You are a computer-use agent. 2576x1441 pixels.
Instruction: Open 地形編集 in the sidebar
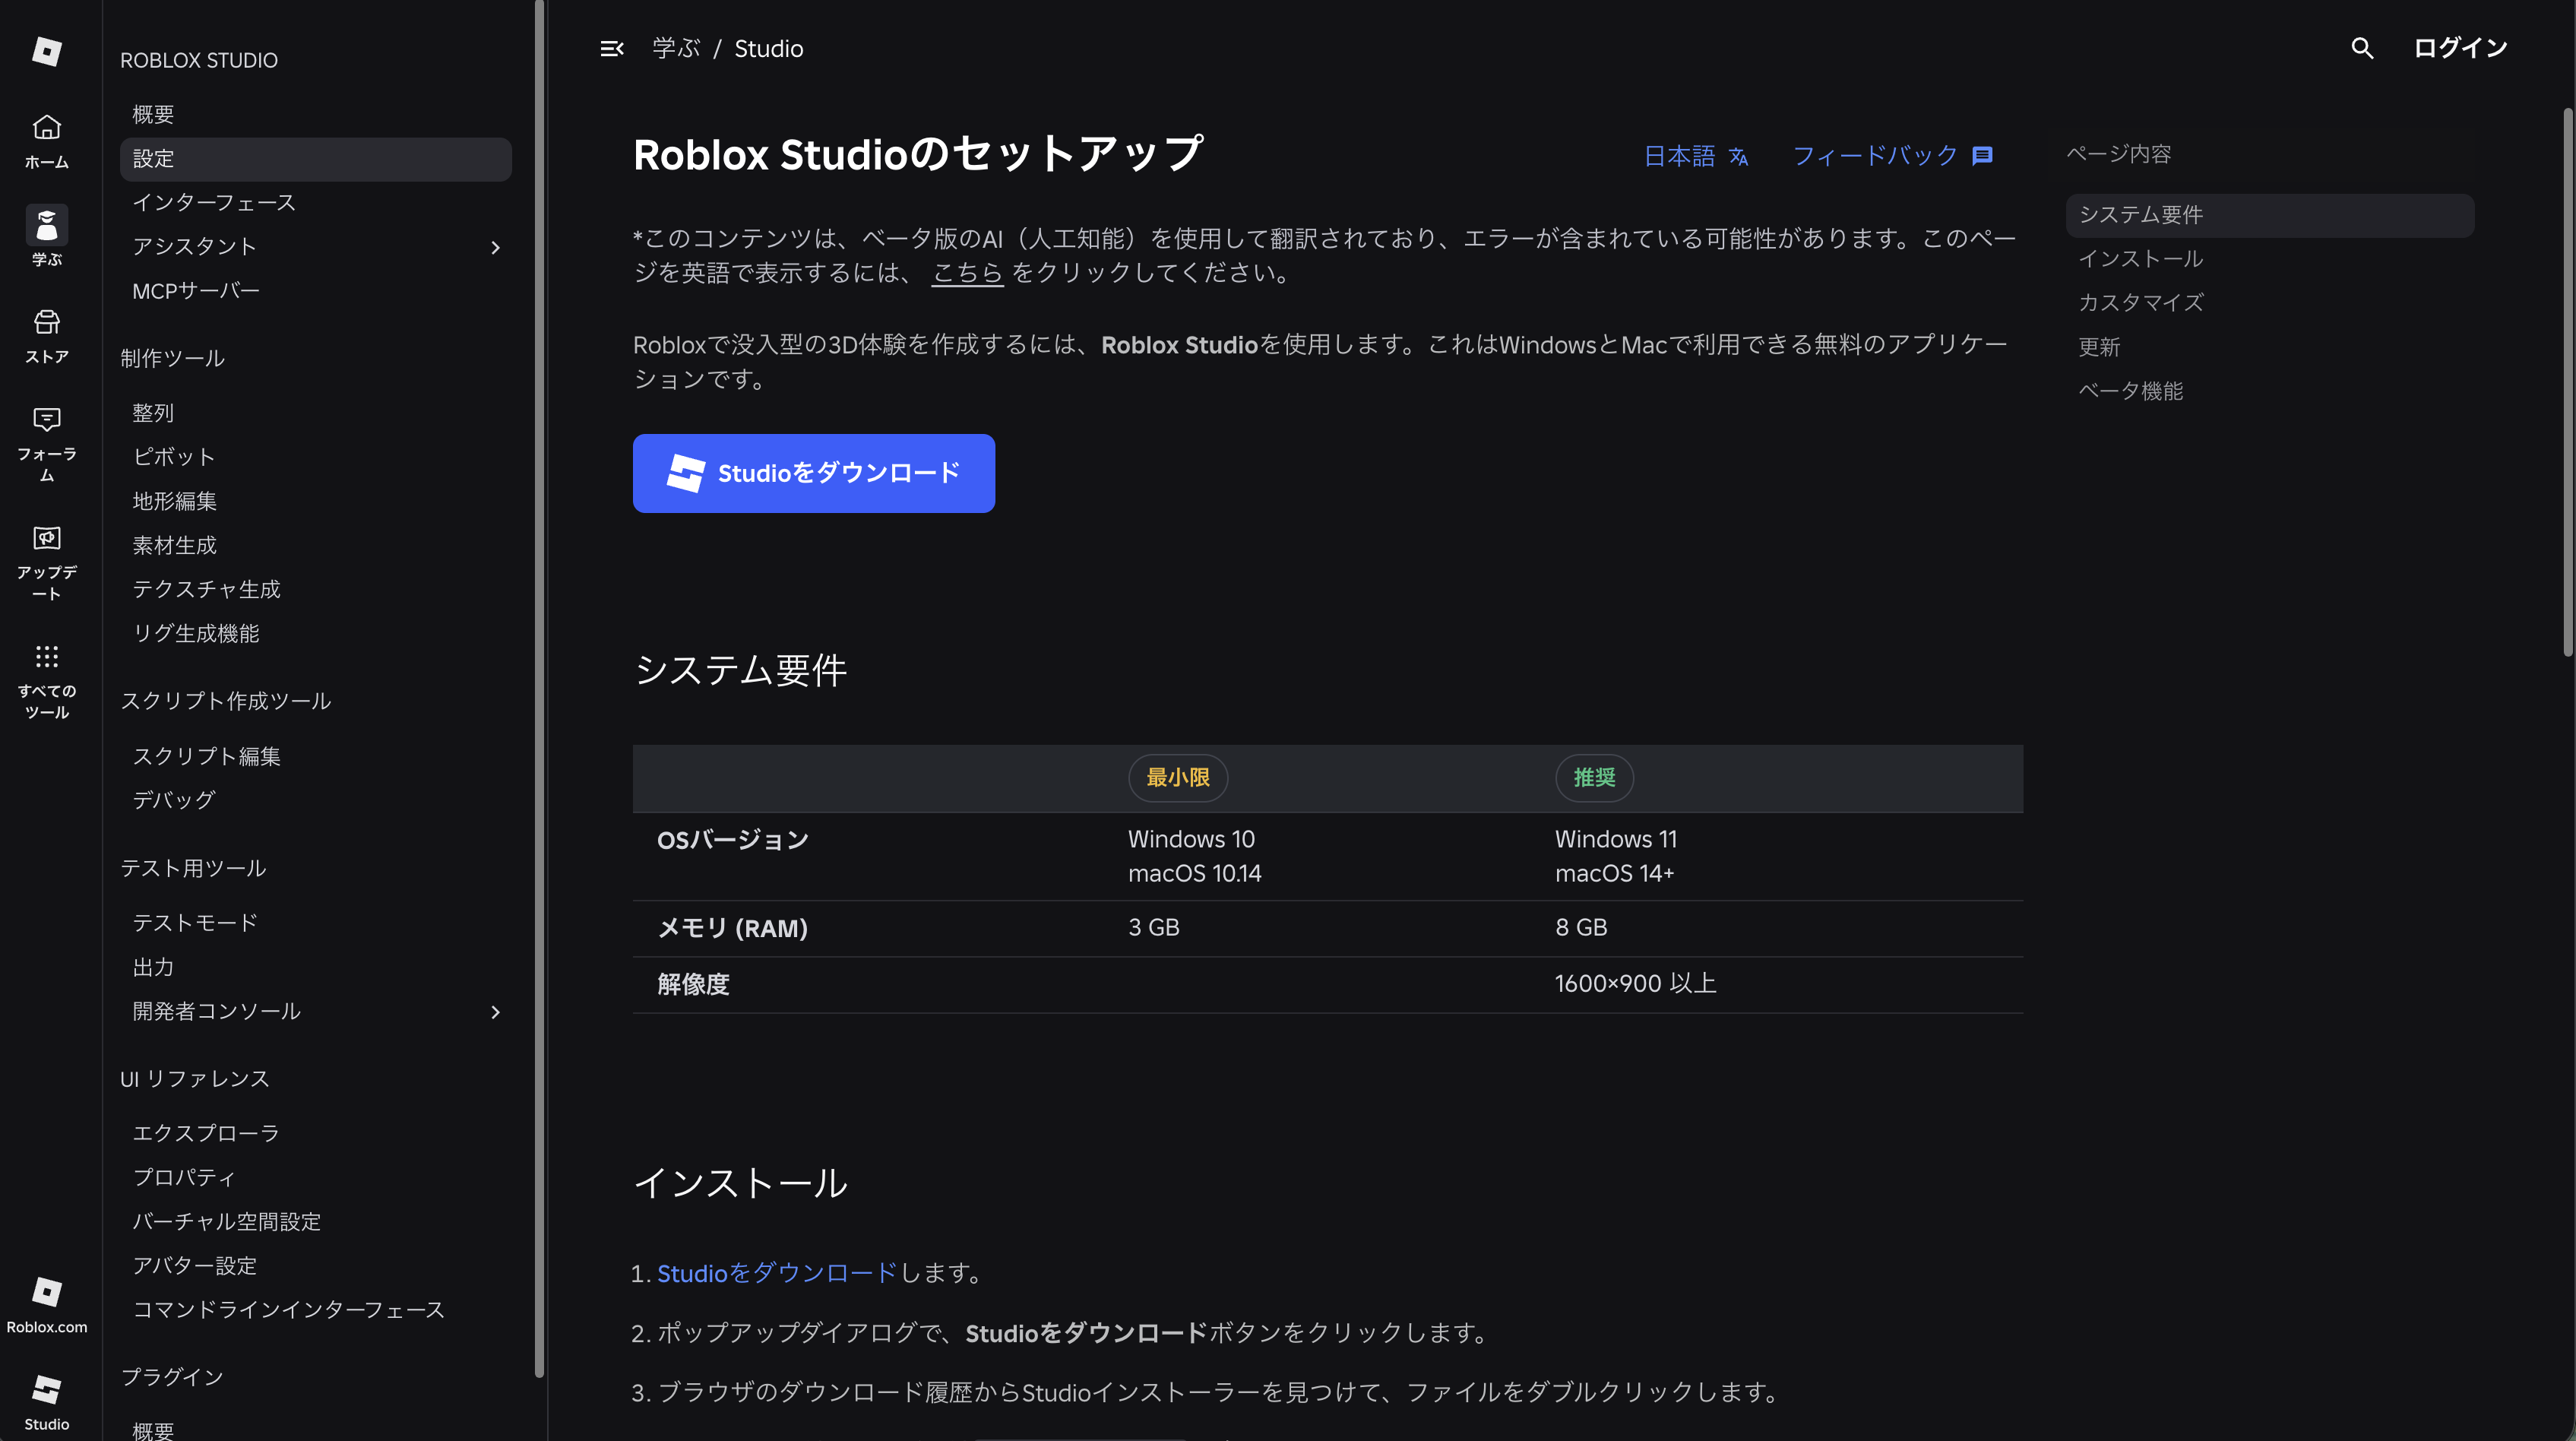(x=174, y=501)
